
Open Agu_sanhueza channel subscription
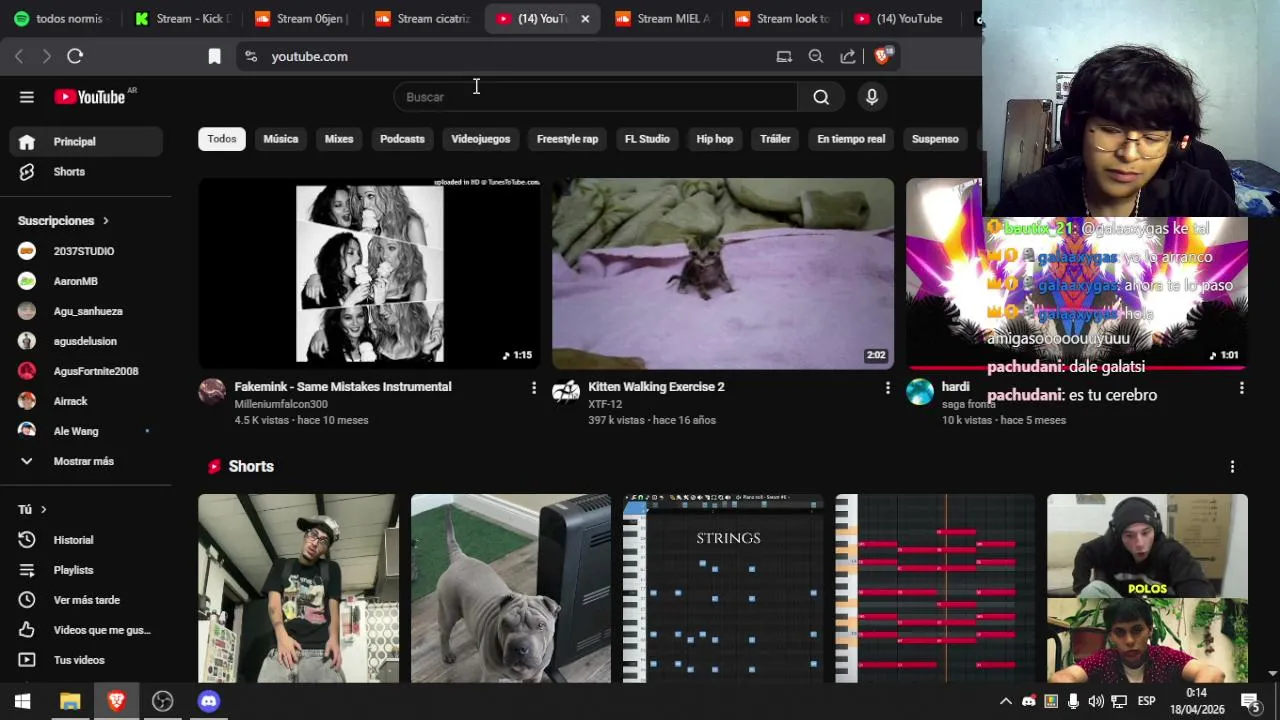[x=86, y=311]
